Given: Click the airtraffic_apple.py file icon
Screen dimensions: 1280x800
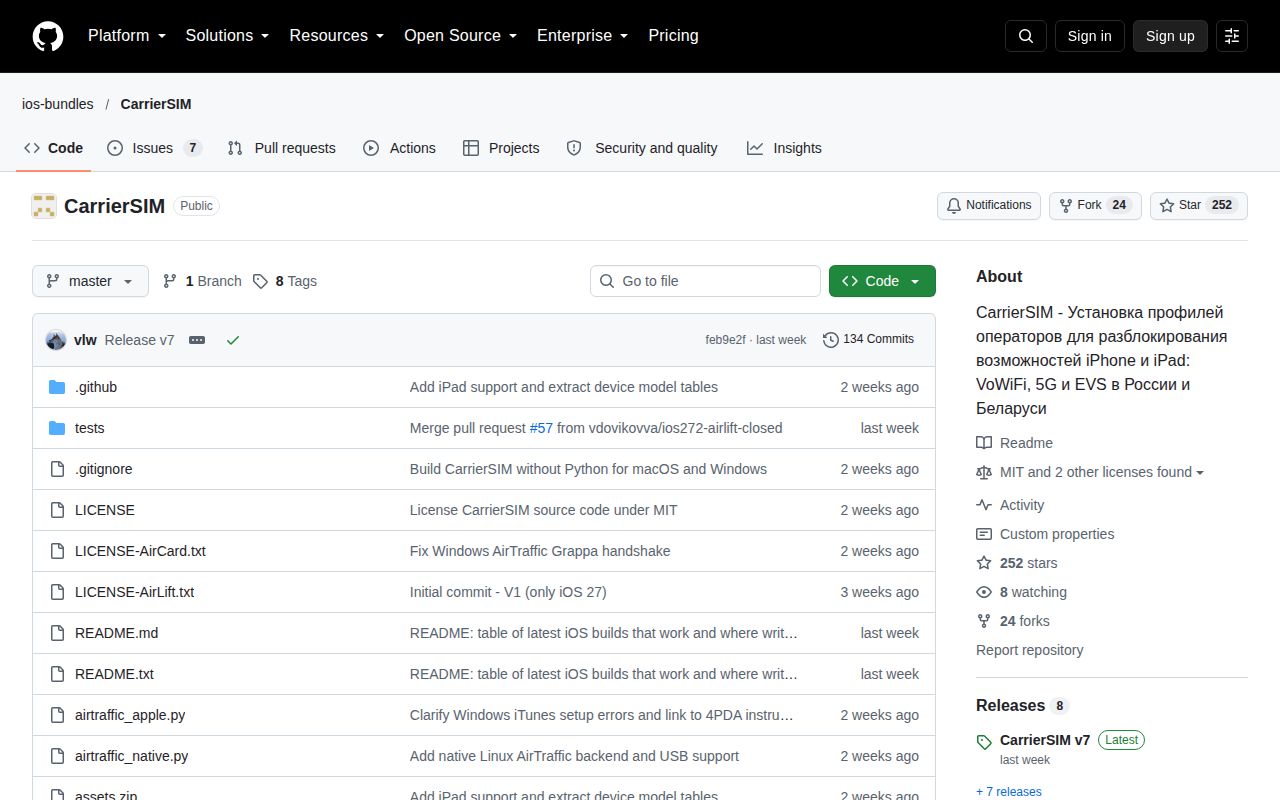Looking at the screenshot, I should pos(57,715).
